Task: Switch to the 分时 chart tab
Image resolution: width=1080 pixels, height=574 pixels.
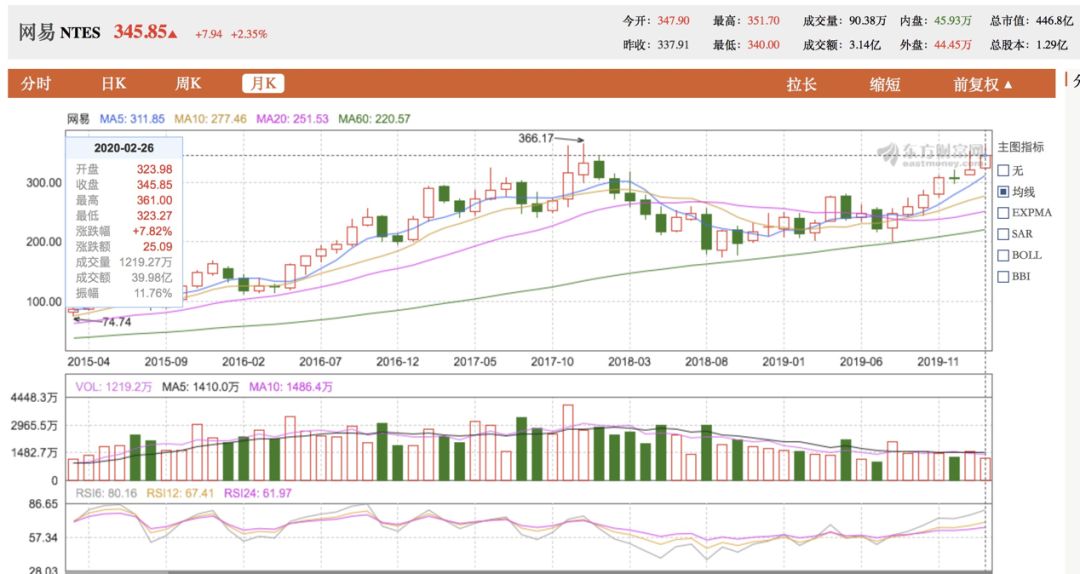Action: (x=36, y=84)
